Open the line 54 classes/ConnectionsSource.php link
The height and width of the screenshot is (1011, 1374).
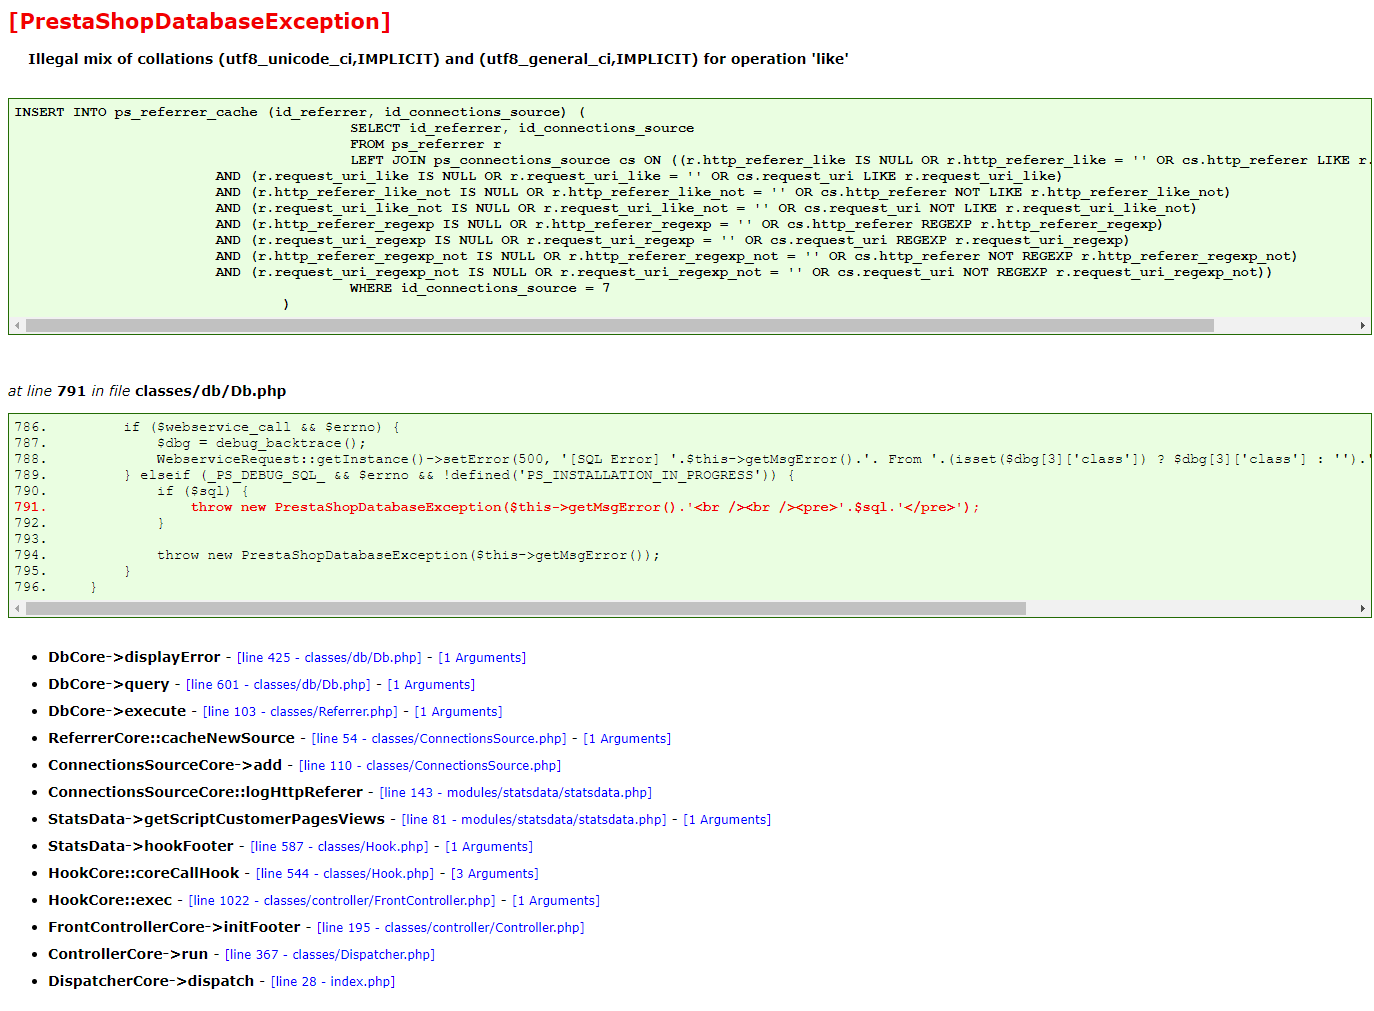pyautogui.click(x=439, y=739)
